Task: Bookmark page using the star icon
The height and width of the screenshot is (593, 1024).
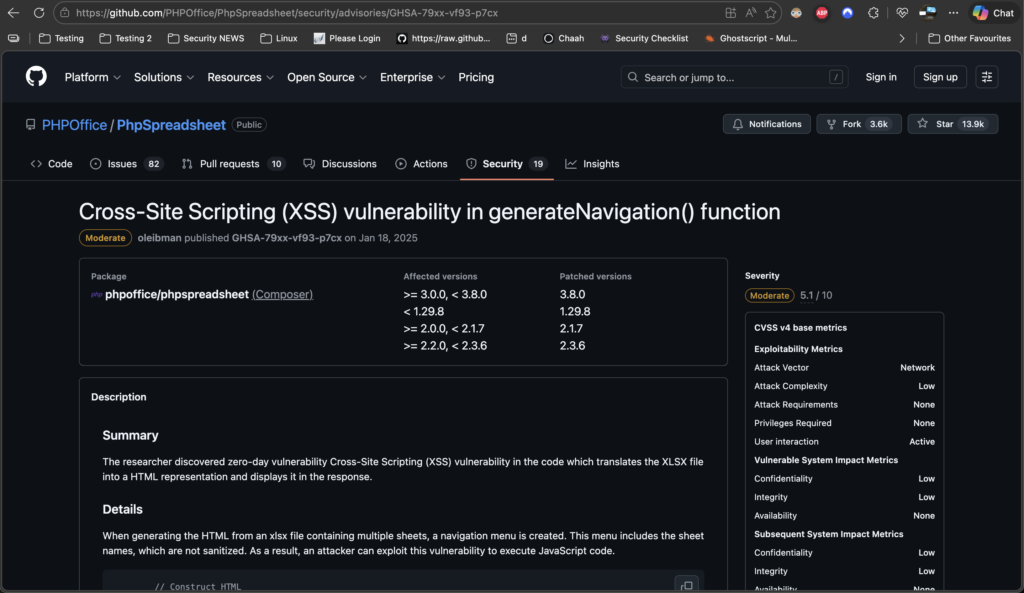Action: (x=771, y=13)
